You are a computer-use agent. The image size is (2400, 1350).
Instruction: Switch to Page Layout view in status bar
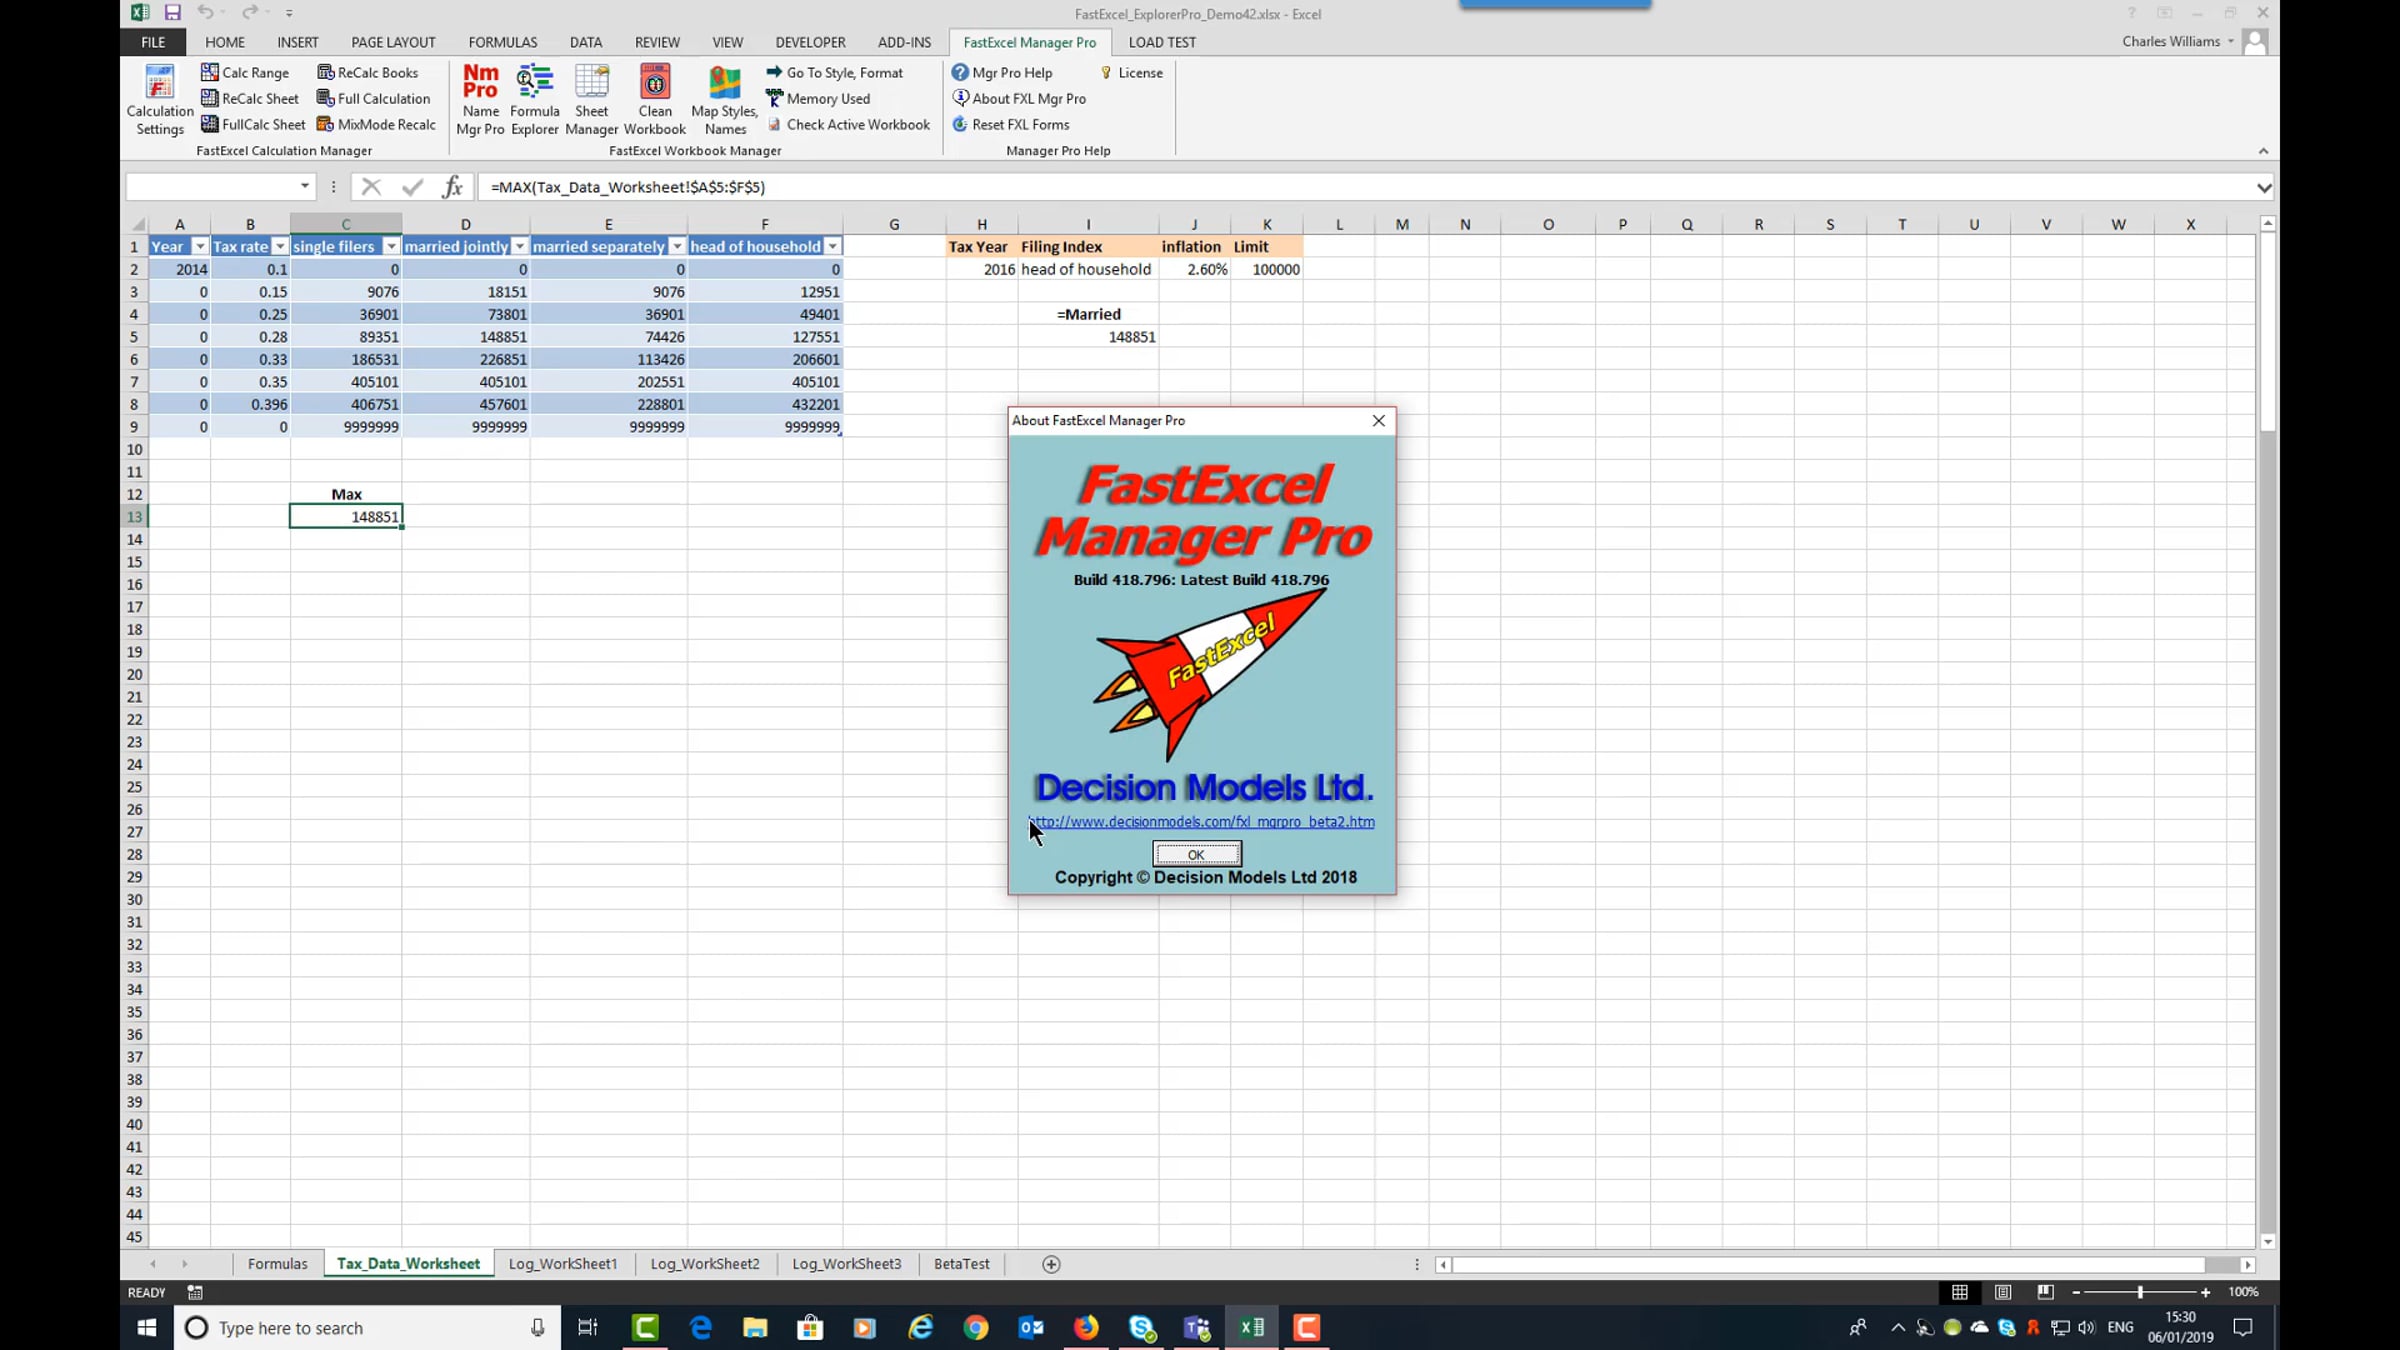2003,1293
